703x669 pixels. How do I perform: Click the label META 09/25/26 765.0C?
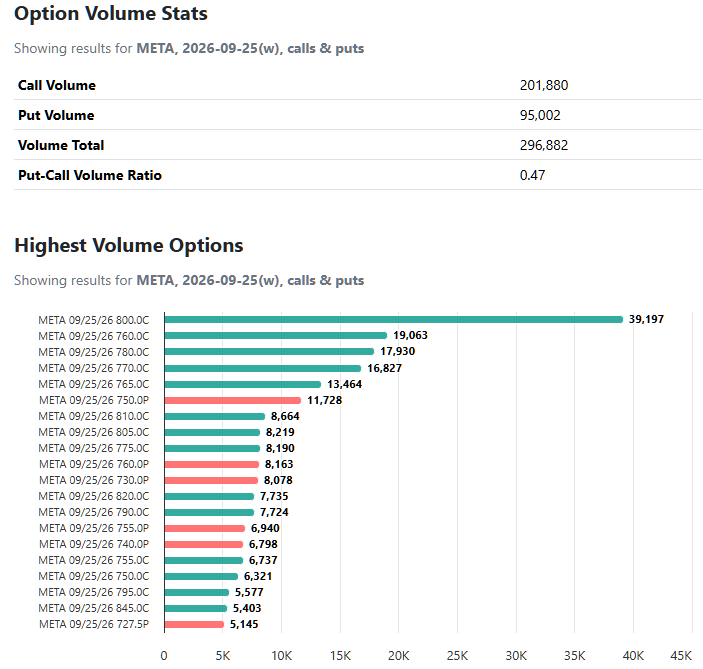94,384
